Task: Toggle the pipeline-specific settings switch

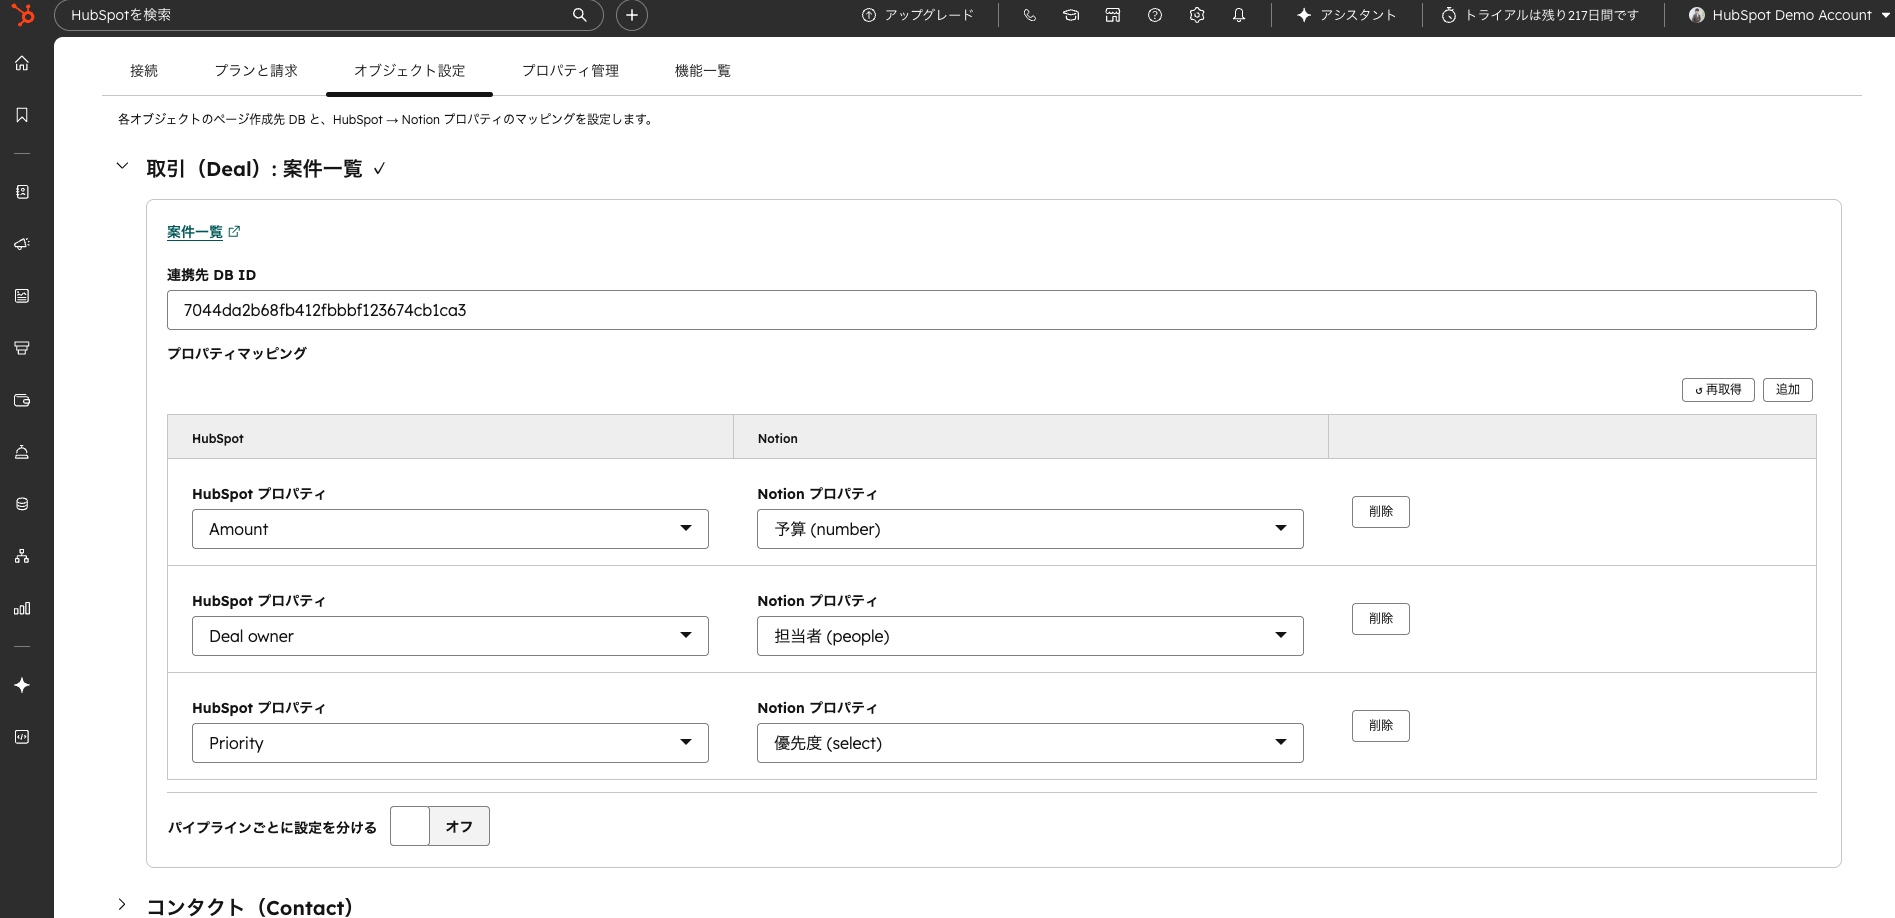Action: pos(440,826)
